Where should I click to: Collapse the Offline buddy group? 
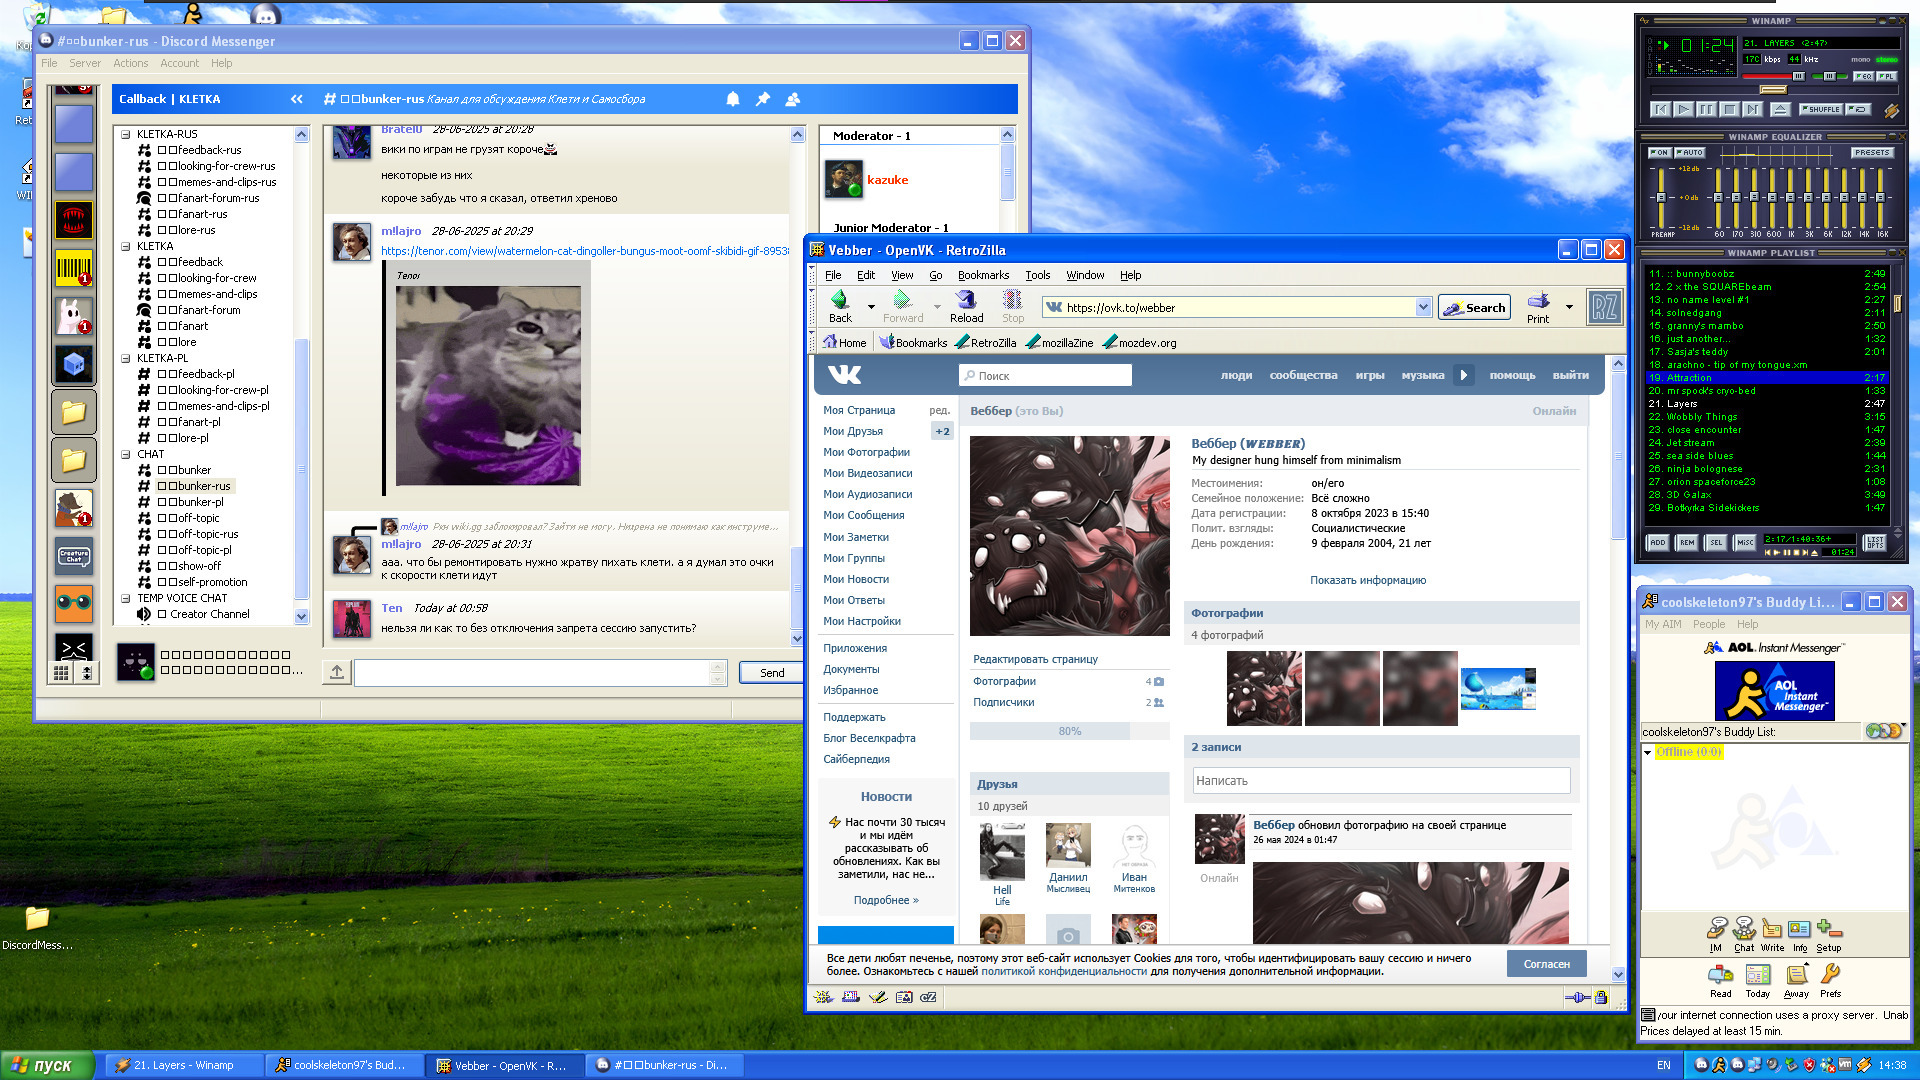[x=1648, y=752]
